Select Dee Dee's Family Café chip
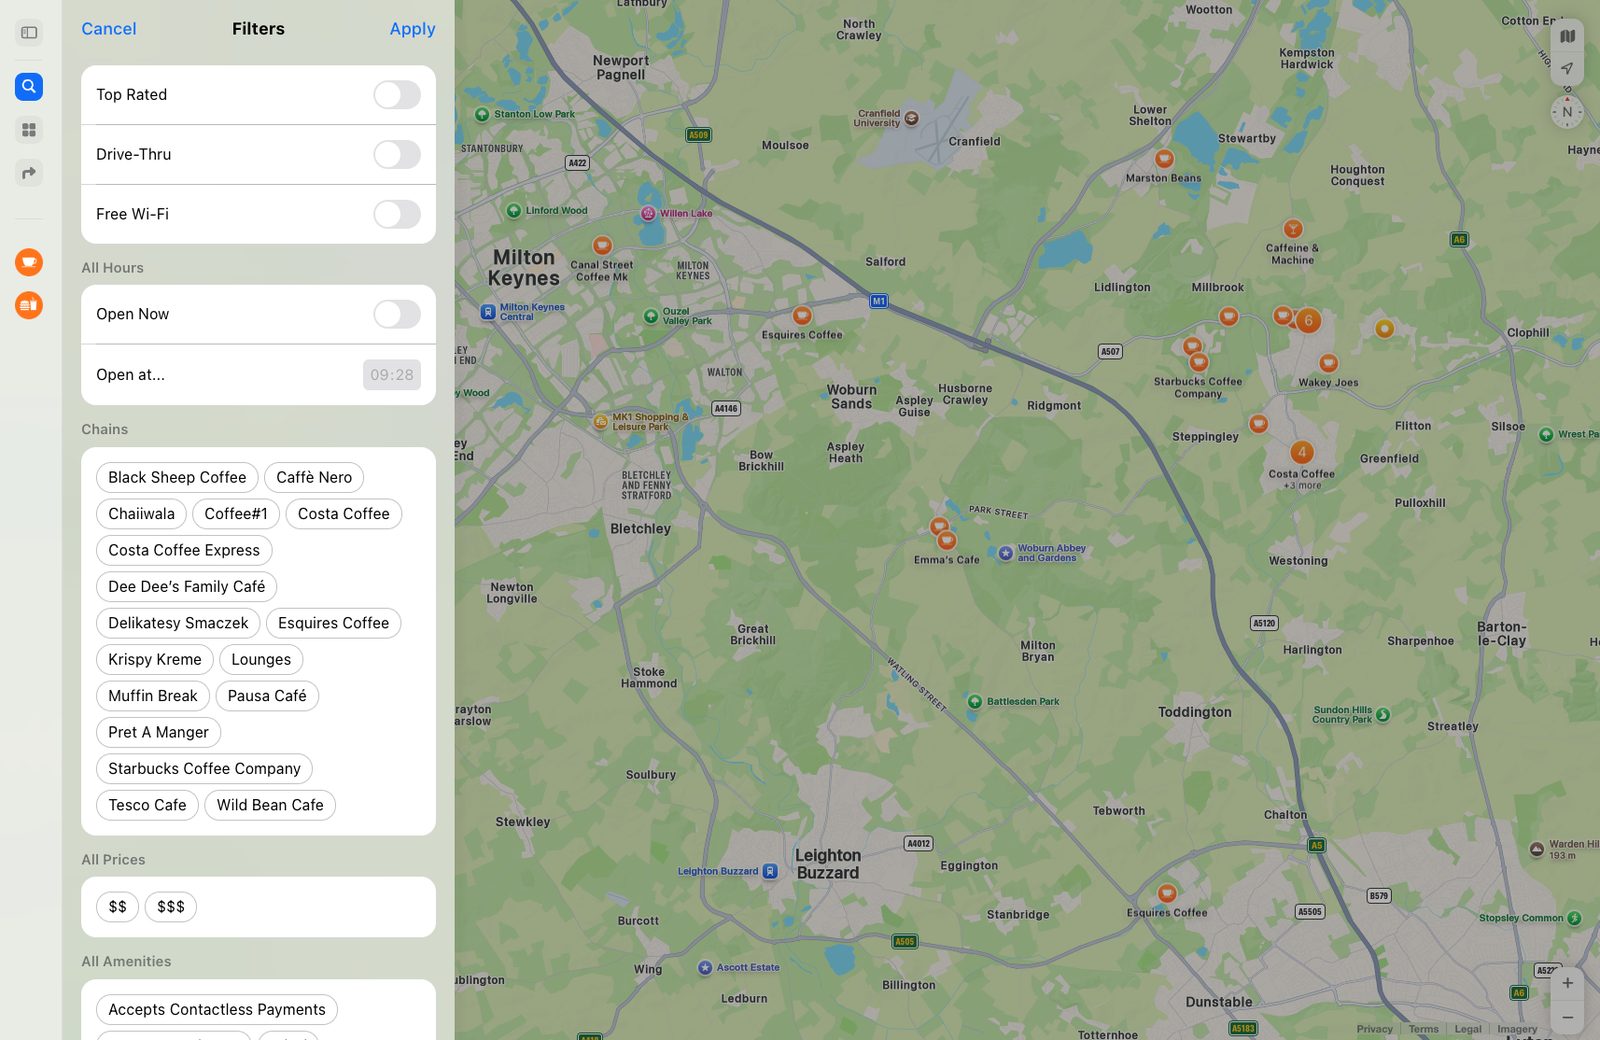Image resolution: width=1600 pixels, height=1040 pixels. point(186,587)
